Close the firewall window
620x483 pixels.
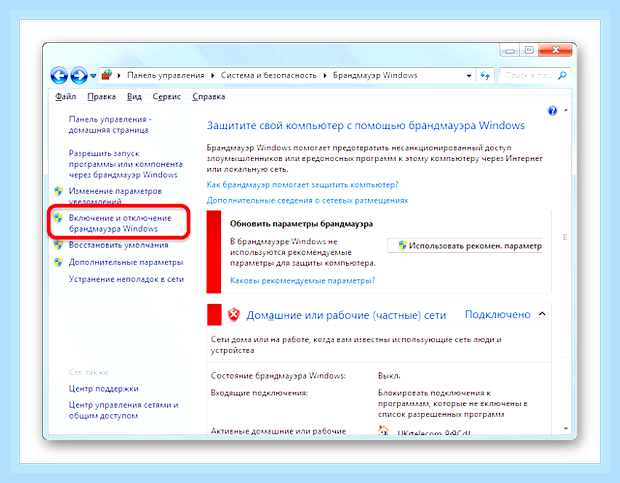click(x=555, y=51)
